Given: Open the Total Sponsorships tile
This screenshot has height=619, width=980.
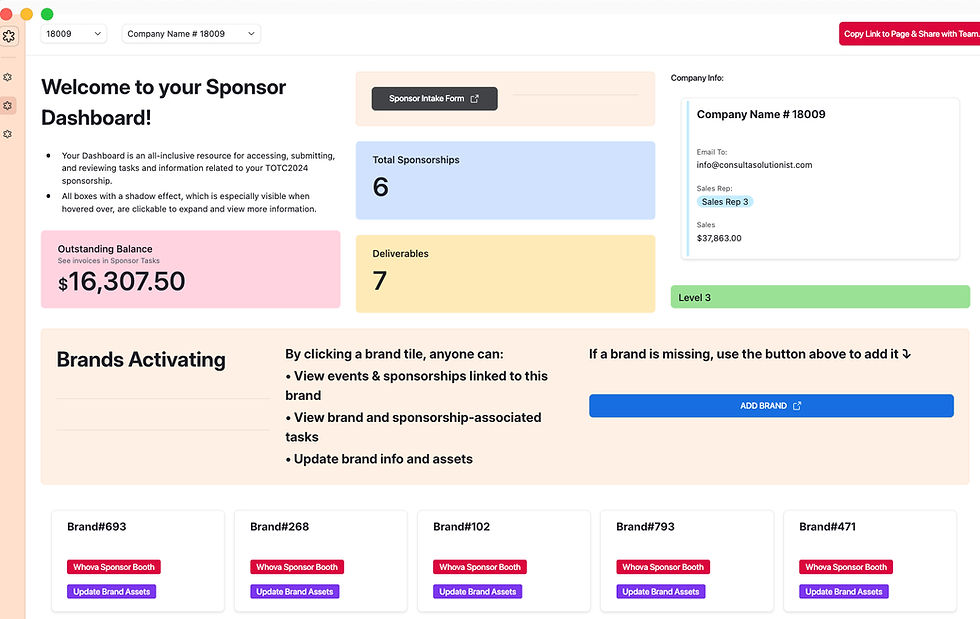Looking at the screenshot, I should tap(505, 180).
